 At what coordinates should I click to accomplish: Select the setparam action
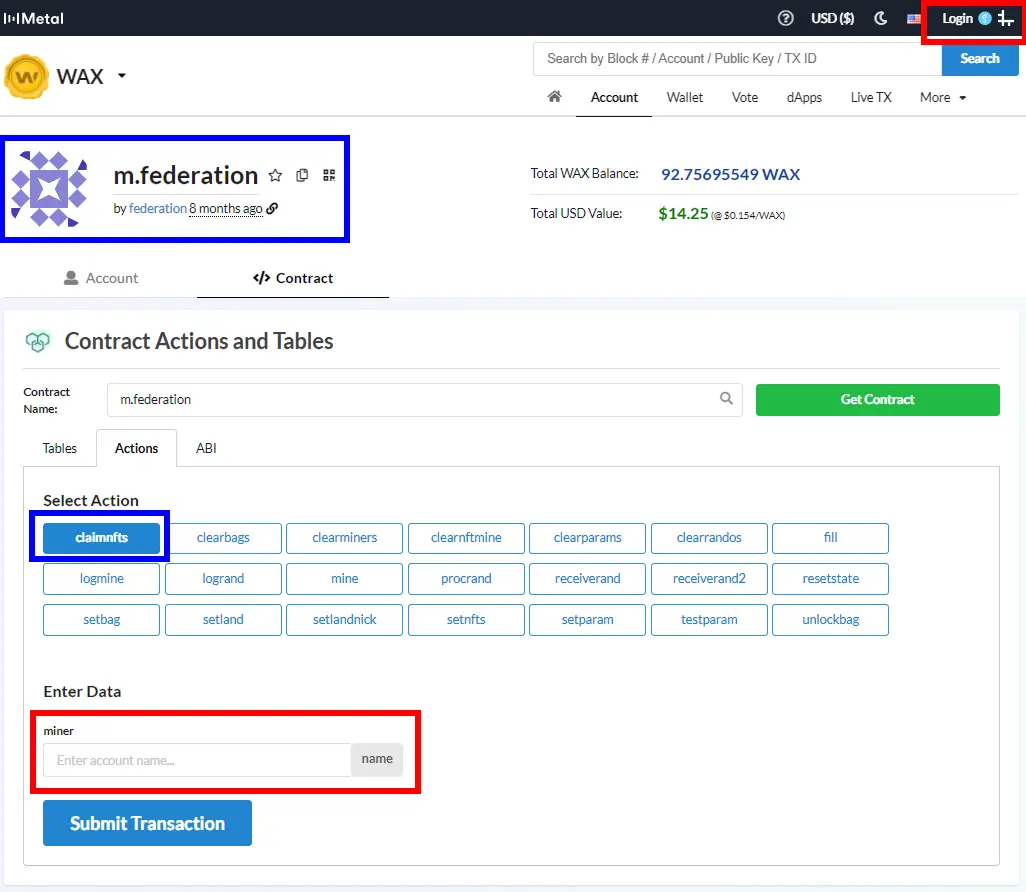point(588,620)
